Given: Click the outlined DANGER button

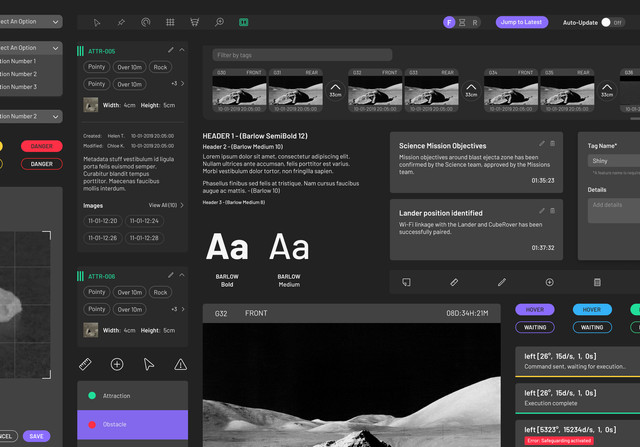Looking at the screenshot, I should 42,164.
